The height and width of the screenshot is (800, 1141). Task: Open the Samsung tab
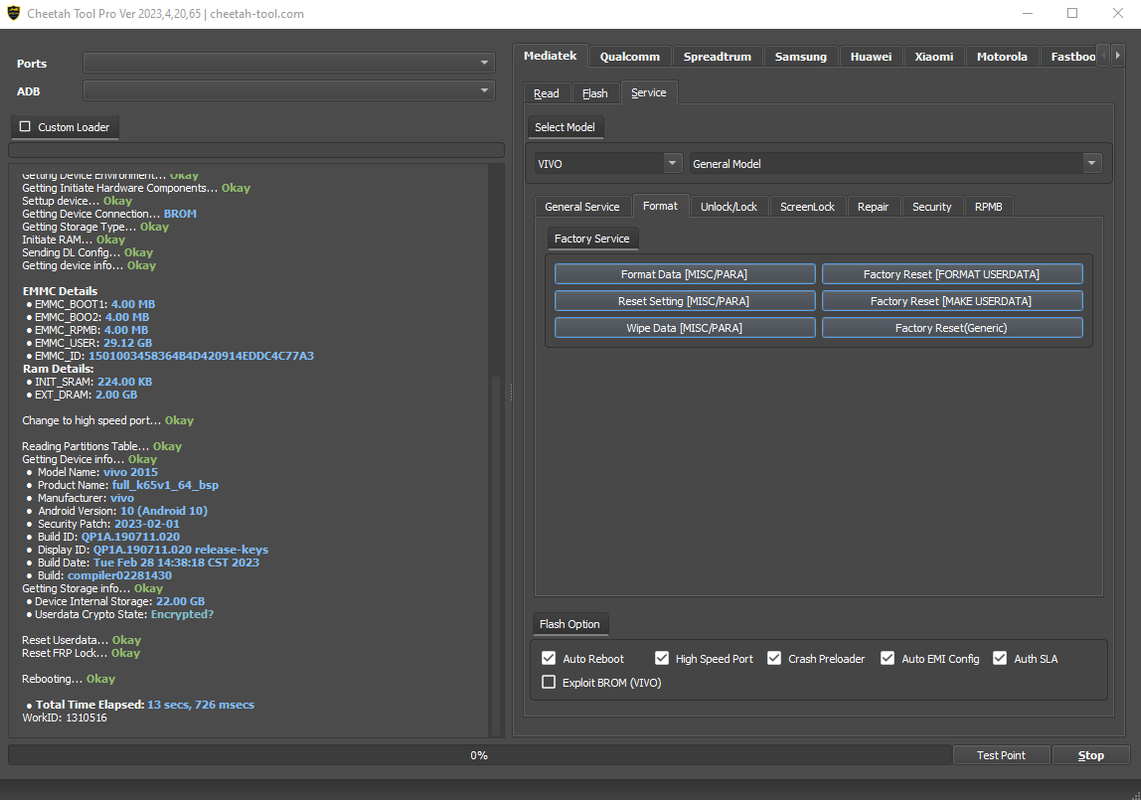pyautogui.click(x=800, y=57)
